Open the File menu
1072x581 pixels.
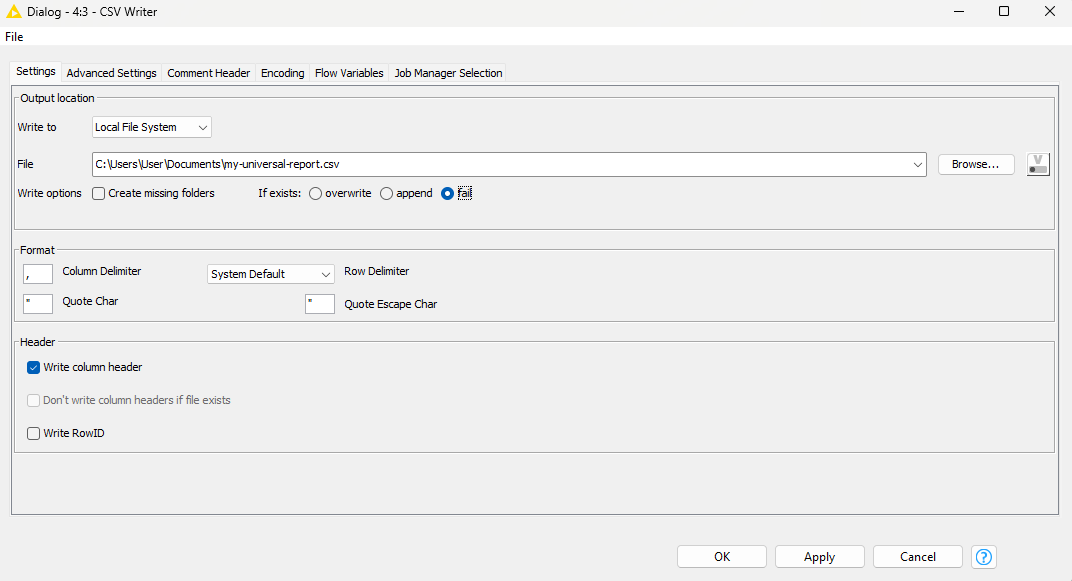tap(14, 37)
